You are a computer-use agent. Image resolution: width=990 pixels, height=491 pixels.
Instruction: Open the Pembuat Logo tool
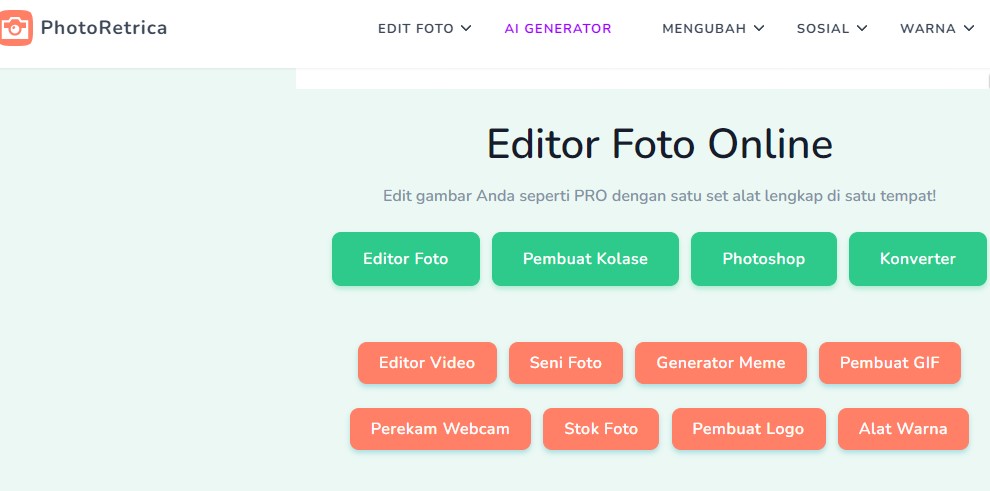[x=748, y=429]
